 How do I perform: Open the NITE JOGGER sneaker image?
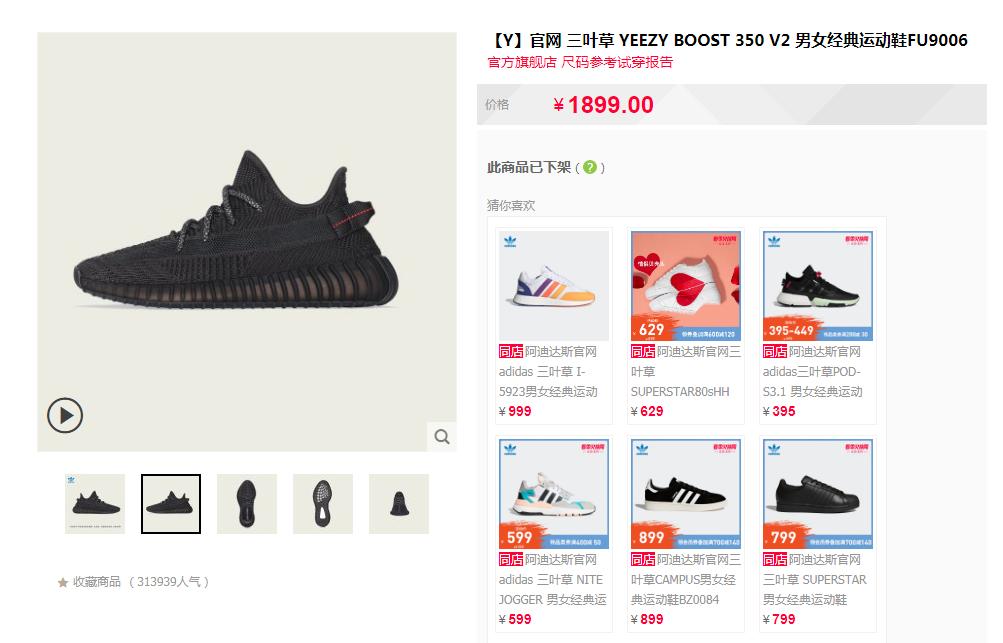coord(554,494)
